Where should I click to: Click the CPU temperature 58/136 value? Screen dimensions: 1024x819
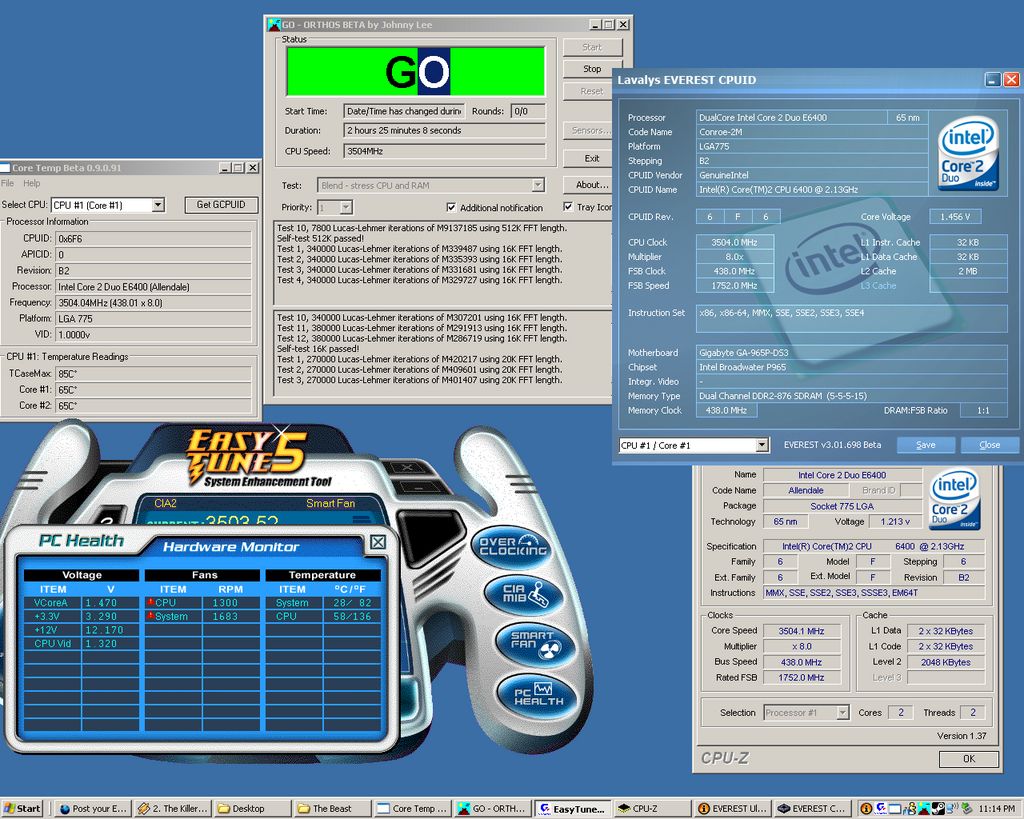(352, 617)
